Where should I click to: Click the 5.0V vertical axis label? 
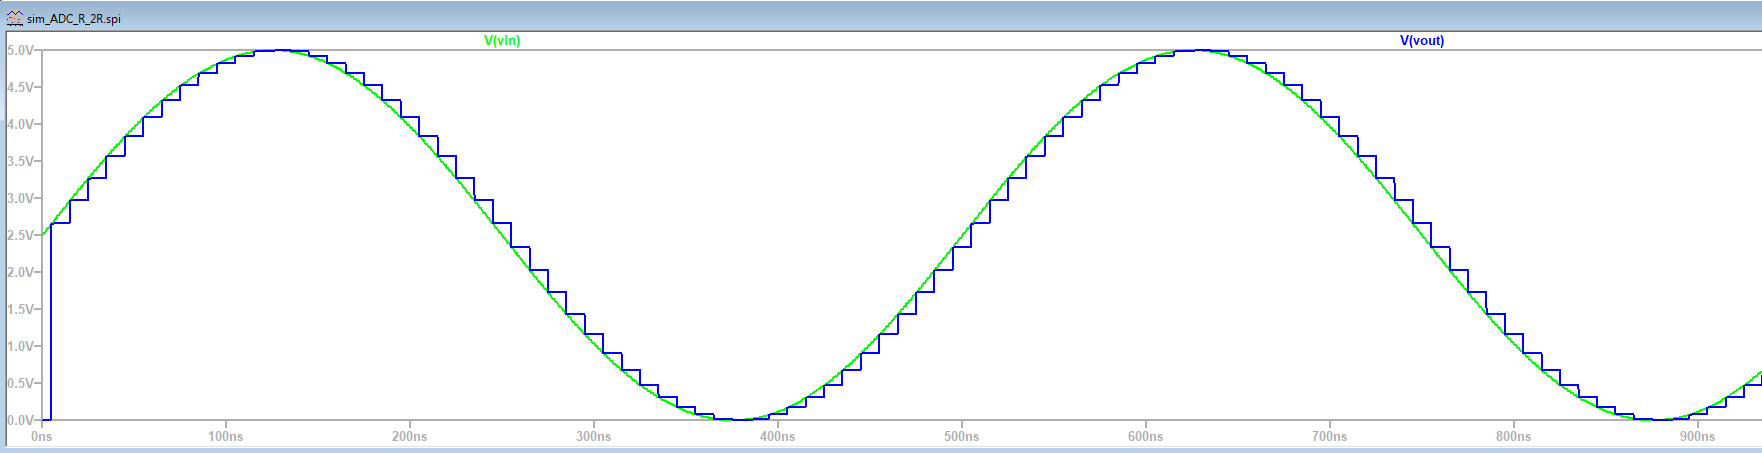click(20, 50)
